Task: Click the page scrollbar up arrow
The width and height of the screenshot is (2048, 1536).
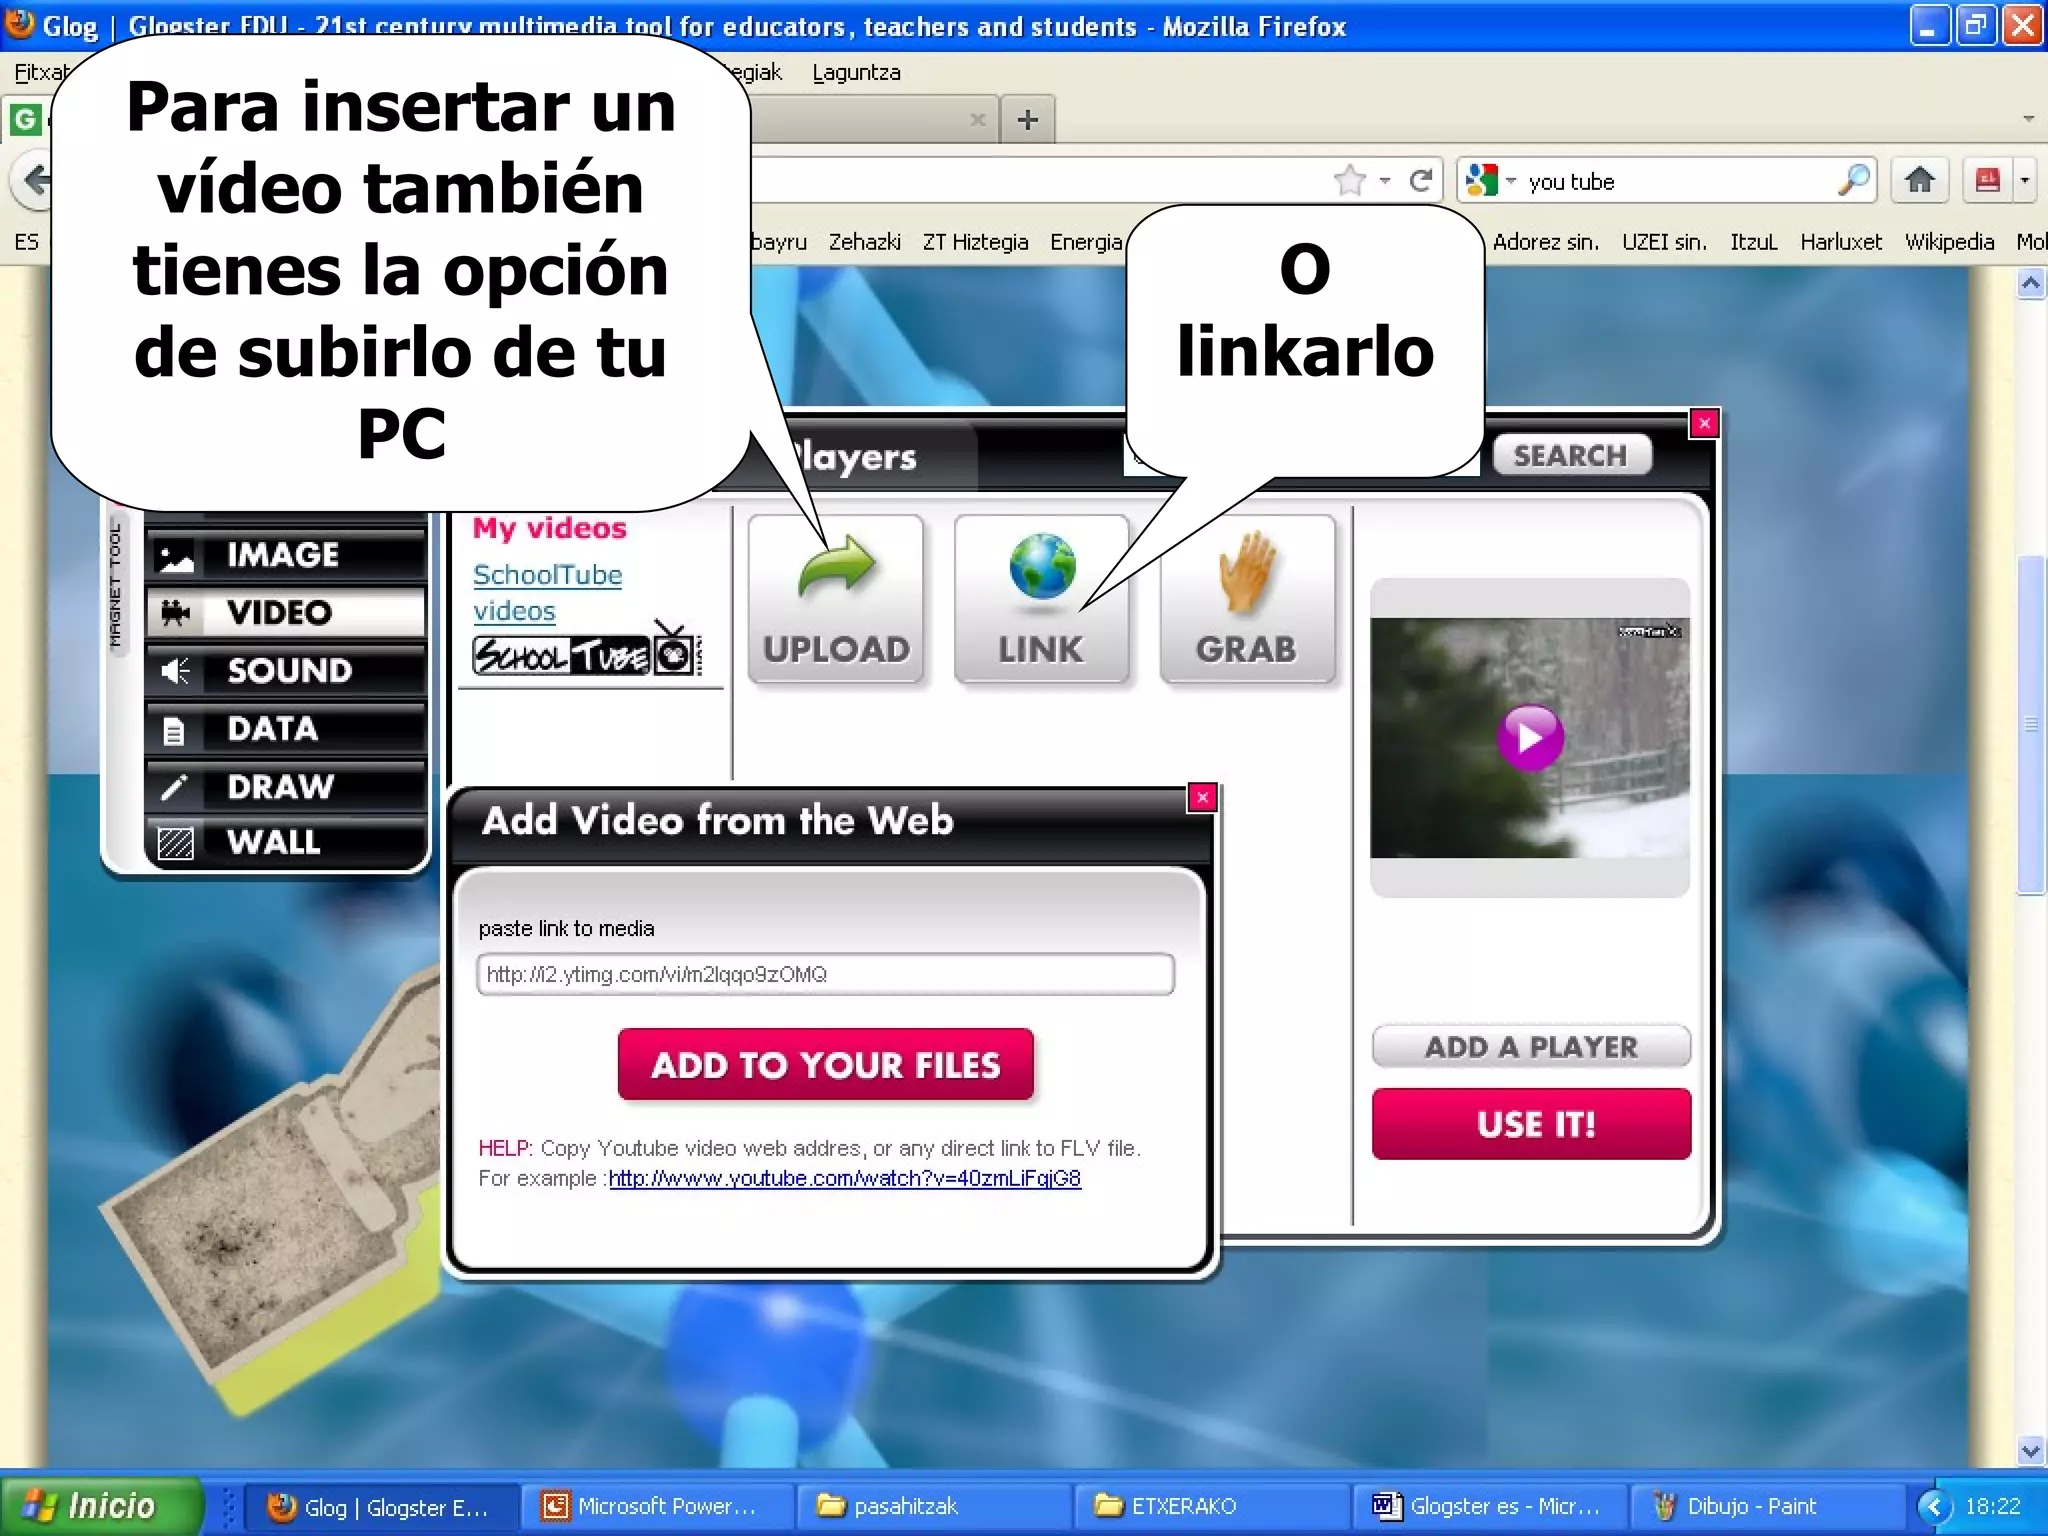Action: (x=2030, y=284)
